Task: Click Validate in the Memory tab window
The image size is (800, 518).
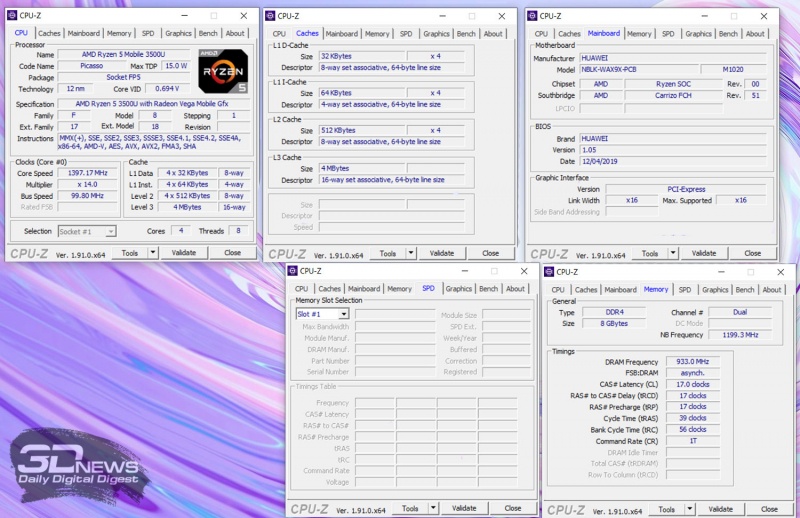Action: tap(721, 509)
